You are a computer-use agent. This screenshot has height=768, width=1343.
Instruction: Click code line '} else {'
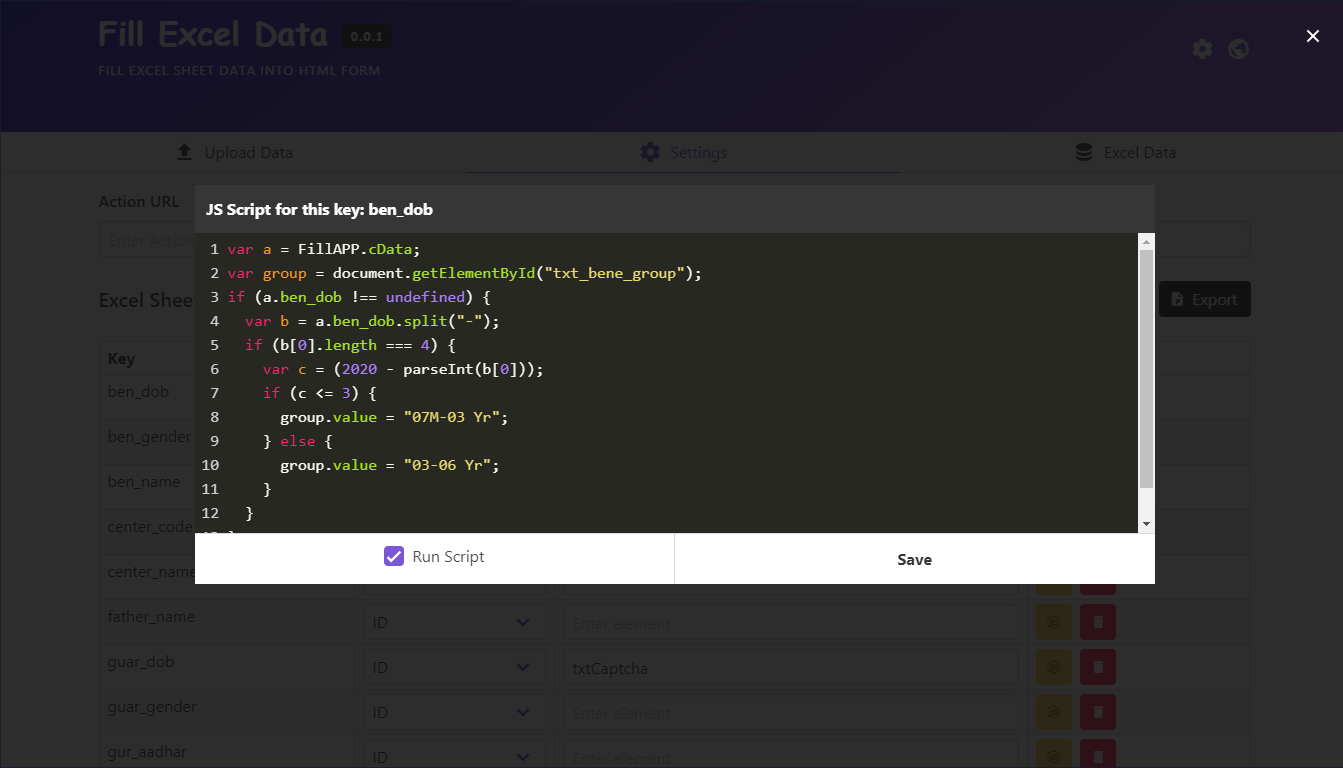coord(297,441)
